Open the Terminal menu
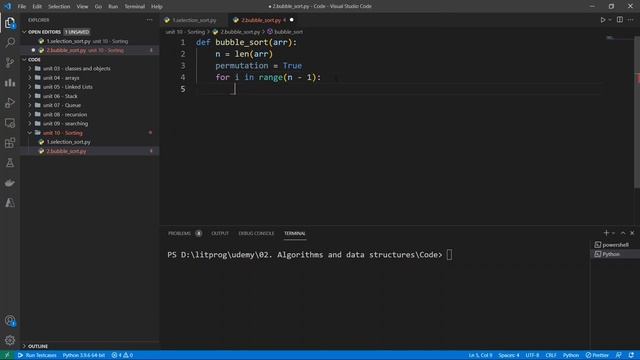 click(x=134, y=7)
